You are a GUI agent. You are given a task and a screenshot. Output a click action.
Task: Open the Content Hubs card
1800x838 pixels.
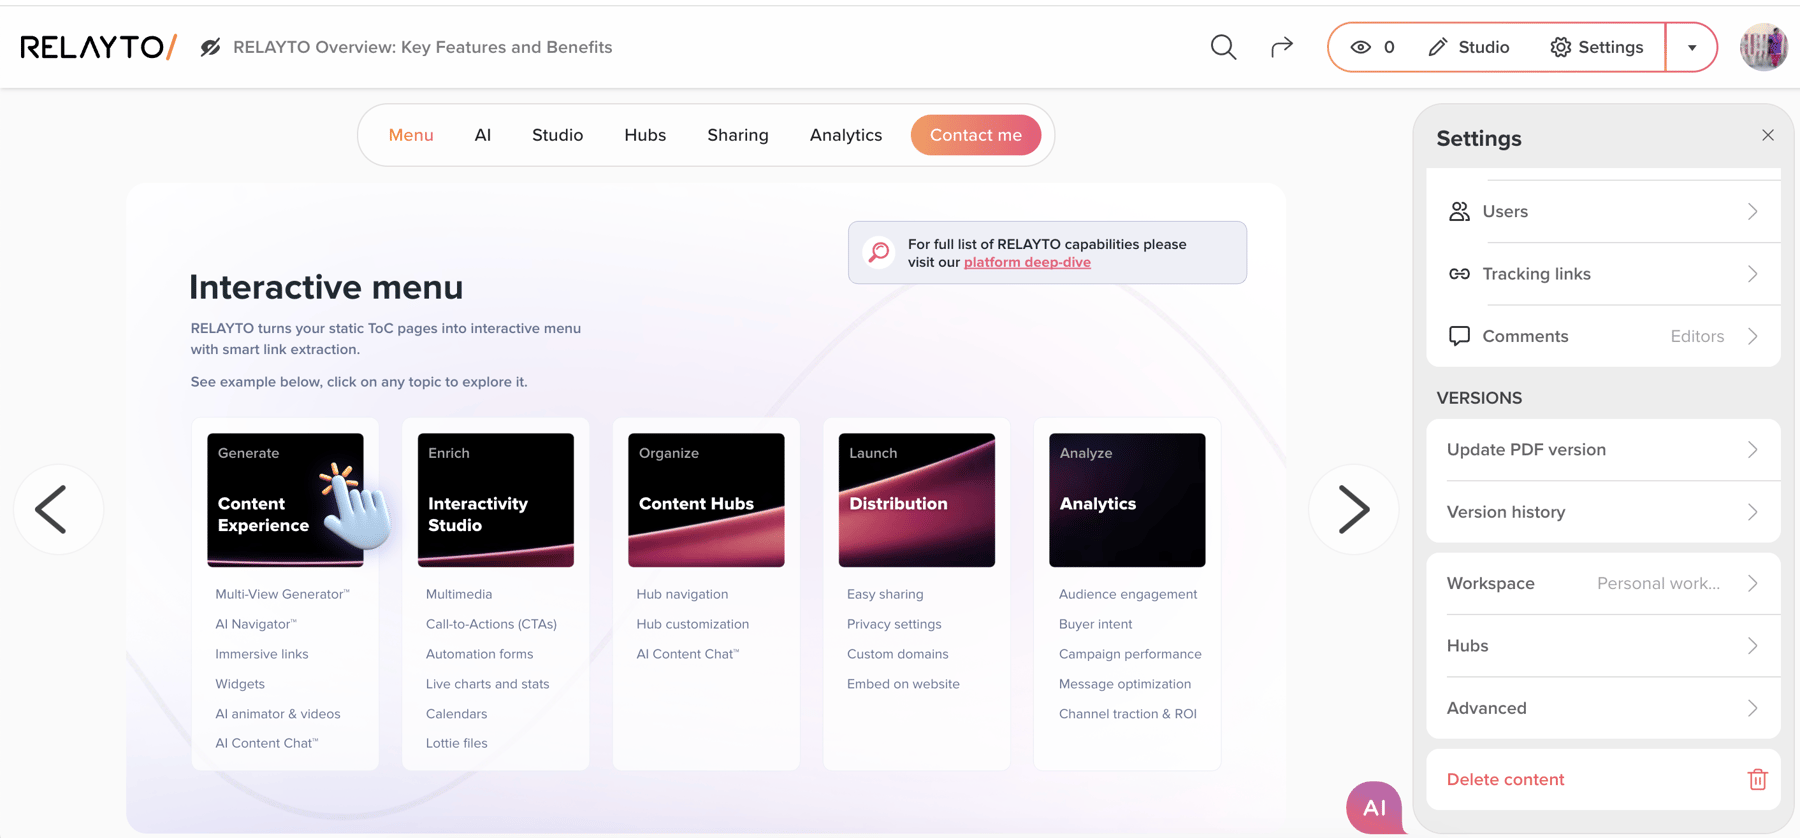pos(706,500)
